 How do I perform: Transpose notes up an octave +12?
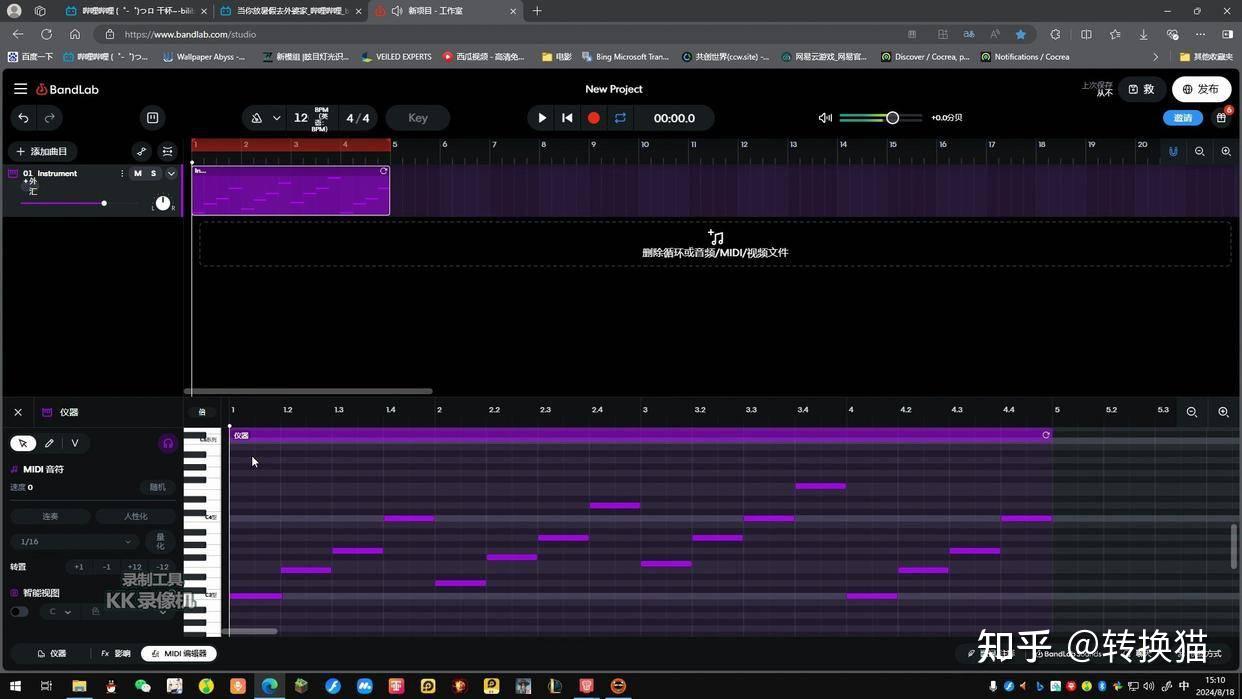(134, 567)
